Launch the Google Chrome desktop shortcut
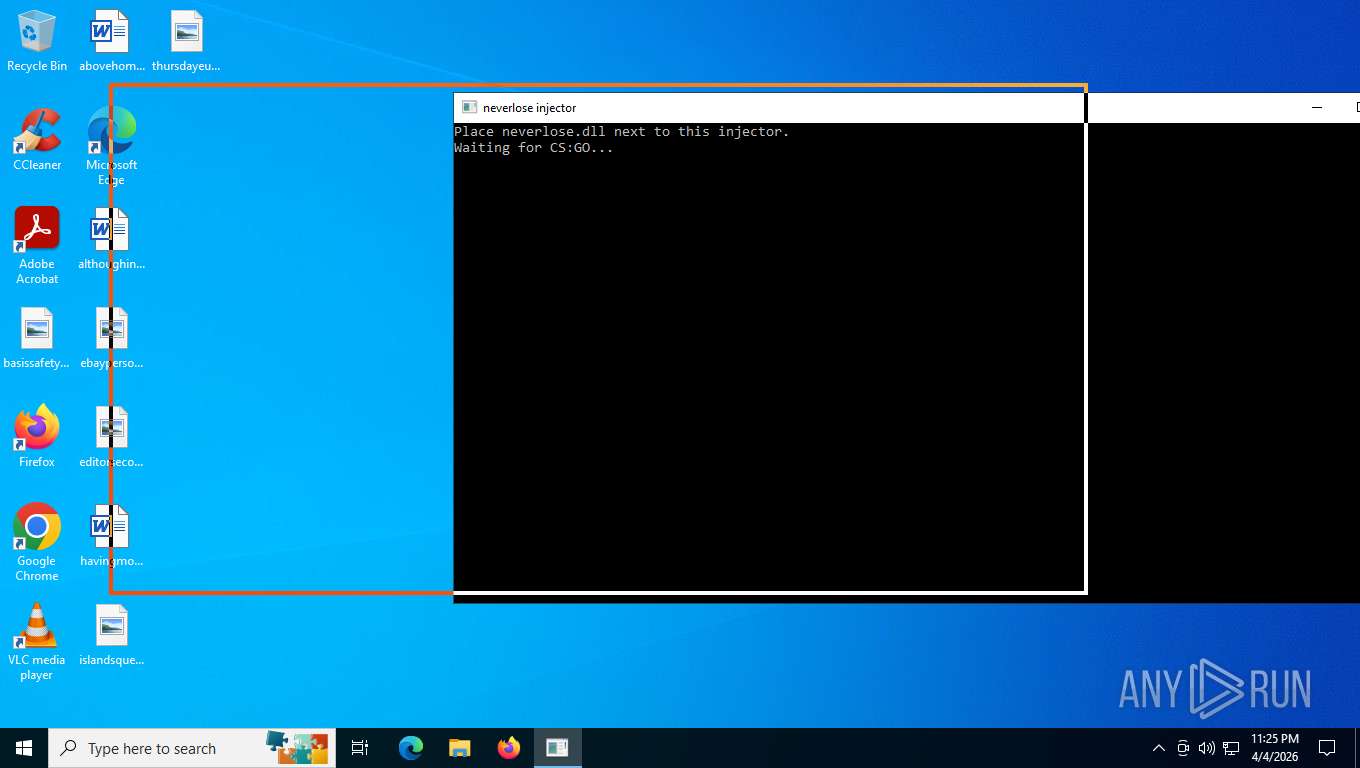Image resolution: width=1360 pixels, height=768 pixels. pyautogui.click(x=37, y=543)
